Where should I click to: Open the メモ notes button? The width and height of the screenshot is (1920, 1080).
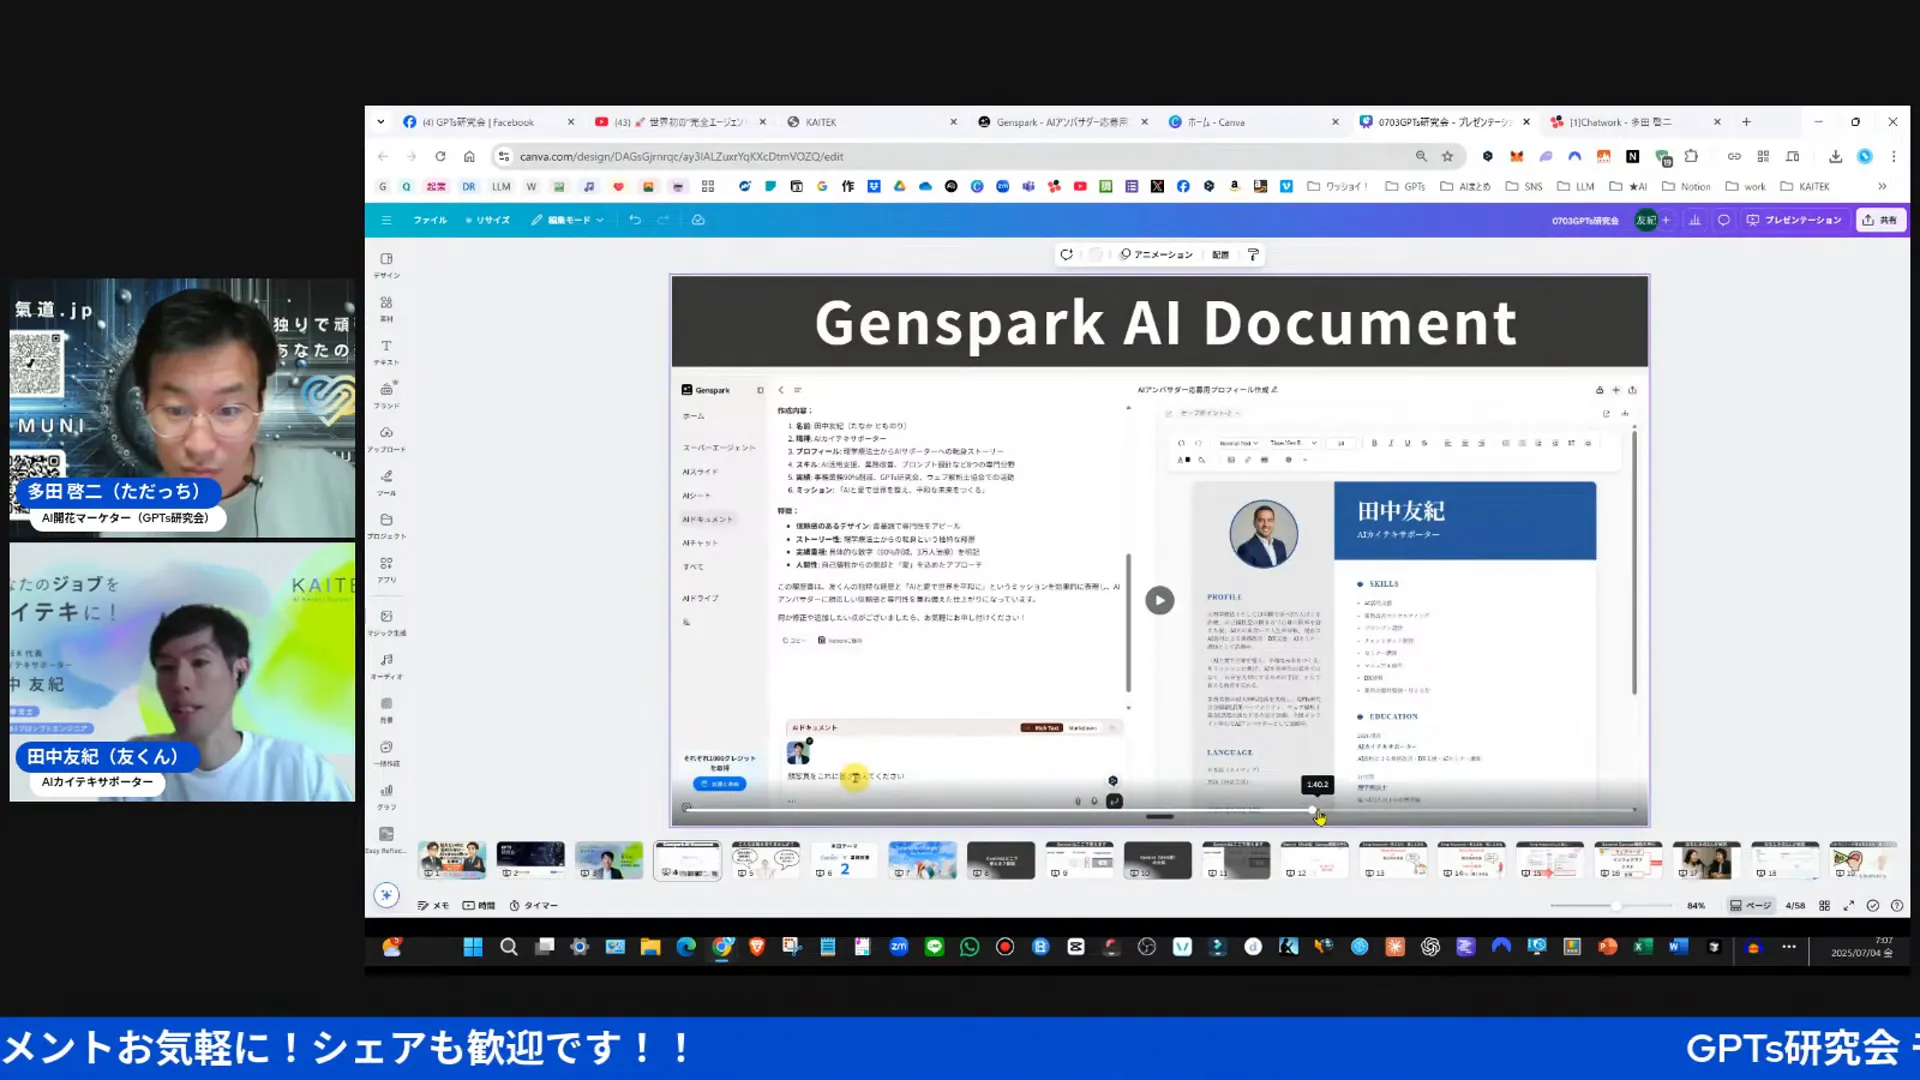click(433, 906)
